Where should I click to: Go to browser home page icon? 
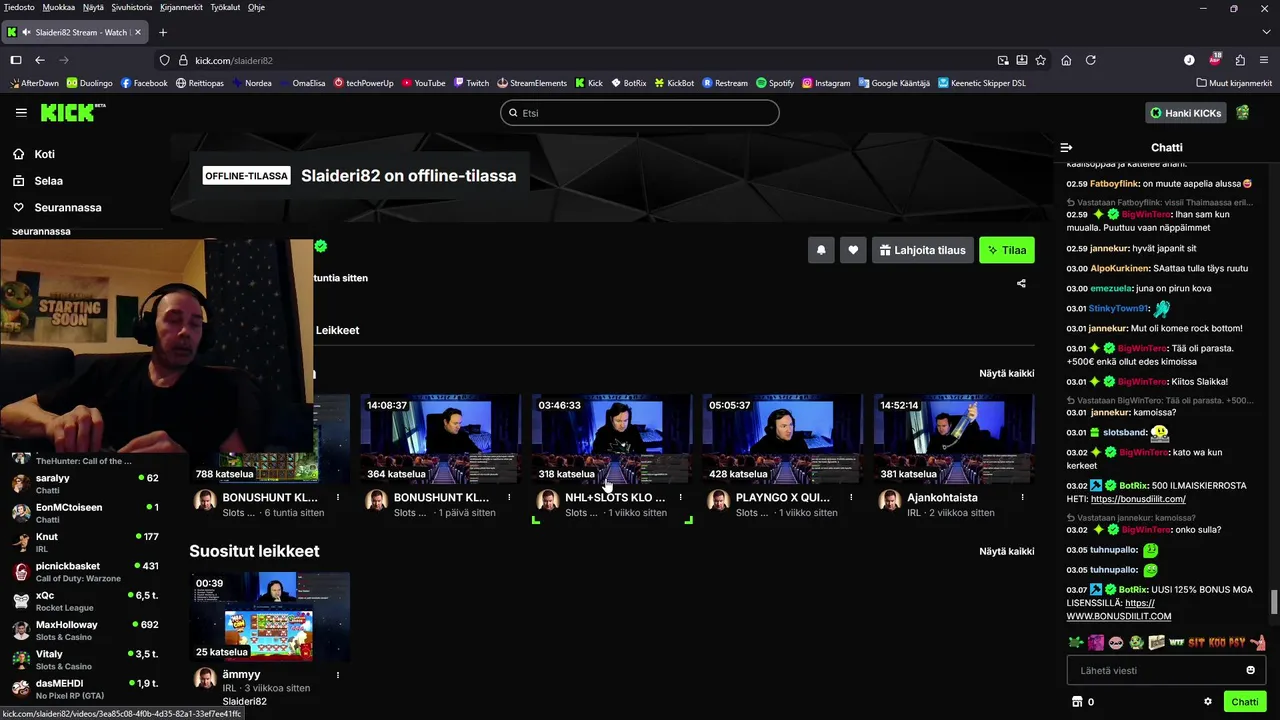tap(1066, 60)
